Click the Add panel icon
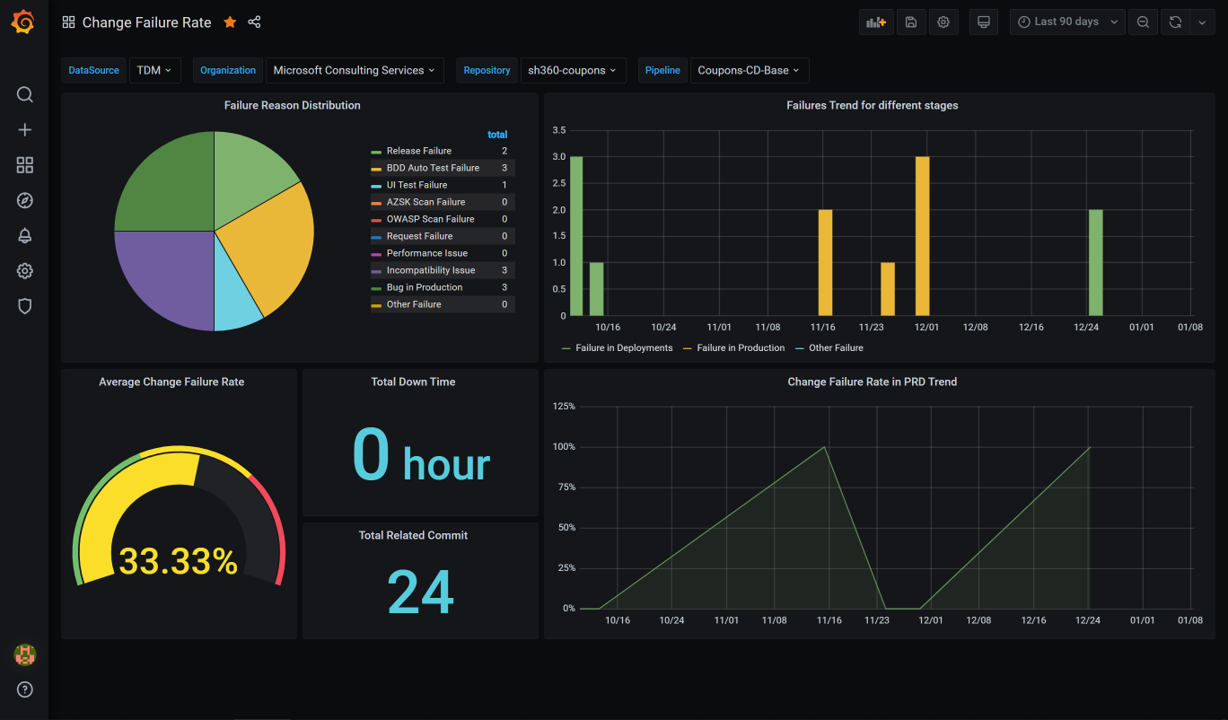The width and height of the screenshot is (1228, 720). point(876,22)
